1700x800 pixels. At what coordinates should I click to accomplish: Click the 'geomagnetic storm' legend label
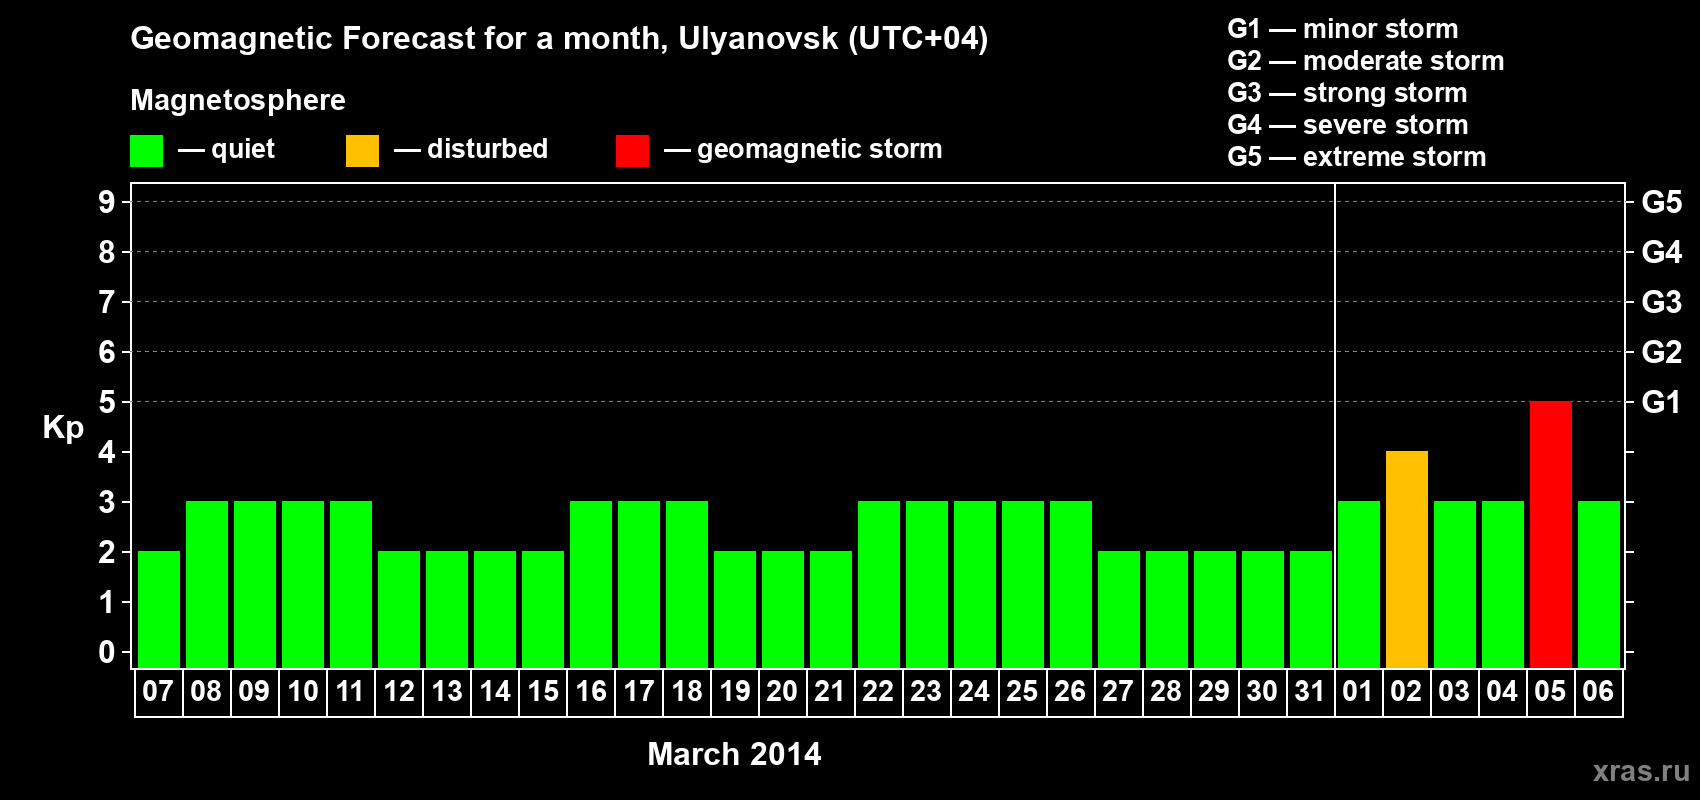pos(819,150)
